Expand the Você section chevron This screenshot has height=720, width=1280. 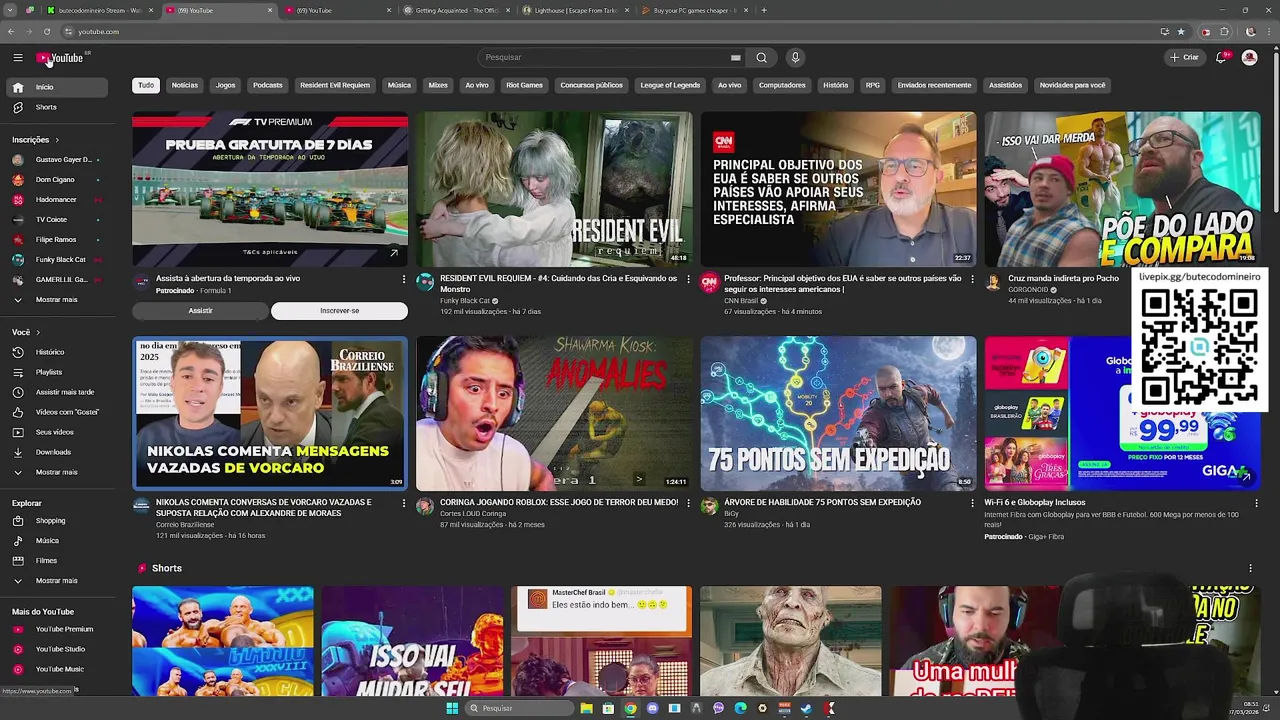[38, 333]
